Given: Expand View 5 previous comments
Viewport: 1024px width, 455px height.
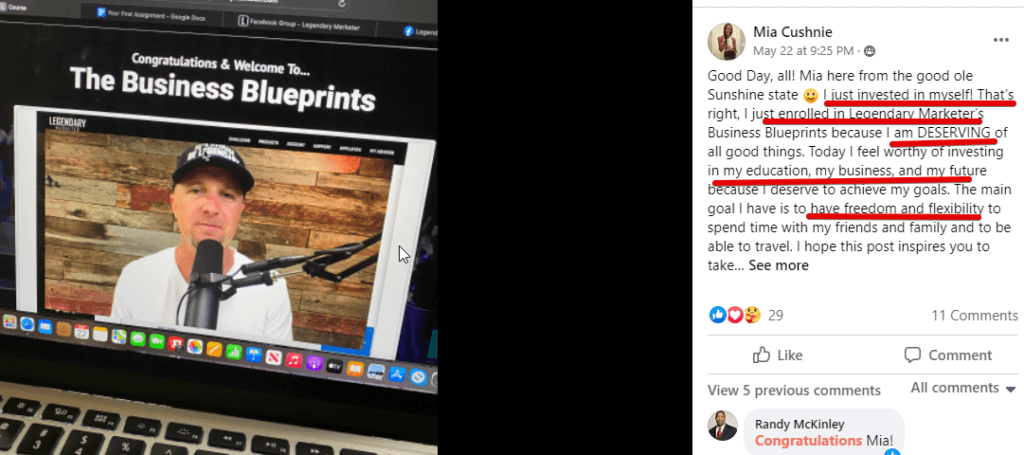Looking at the screenshot, I should pos(794,390).
